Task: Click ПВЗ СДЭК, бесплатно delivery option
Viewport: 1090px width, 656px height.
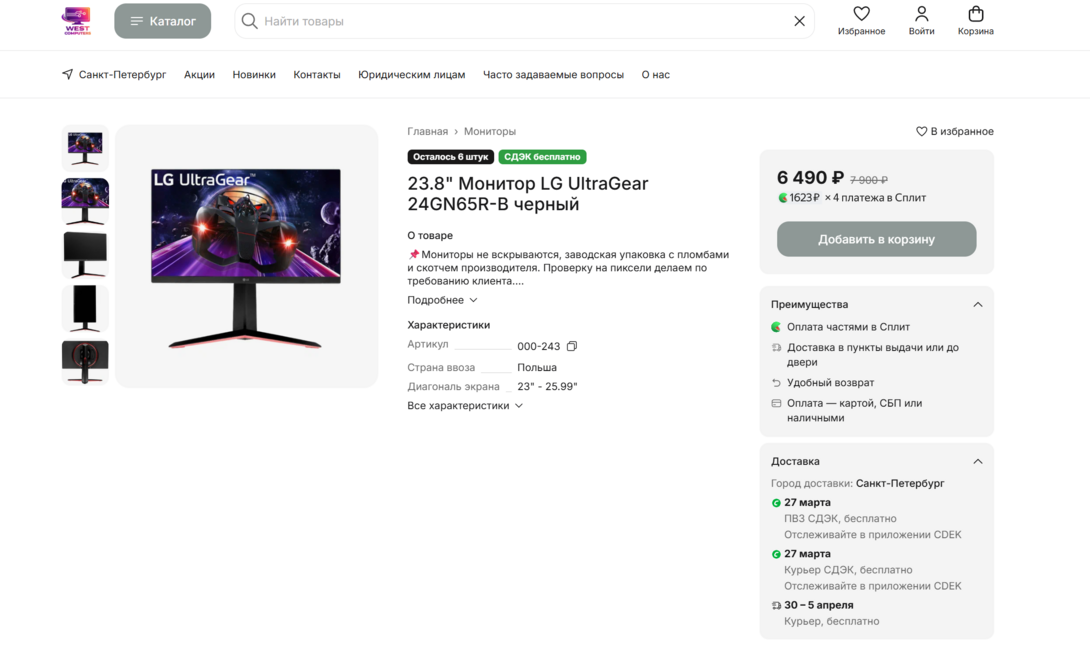Action: pyautogui.click(x=840, y=518)
